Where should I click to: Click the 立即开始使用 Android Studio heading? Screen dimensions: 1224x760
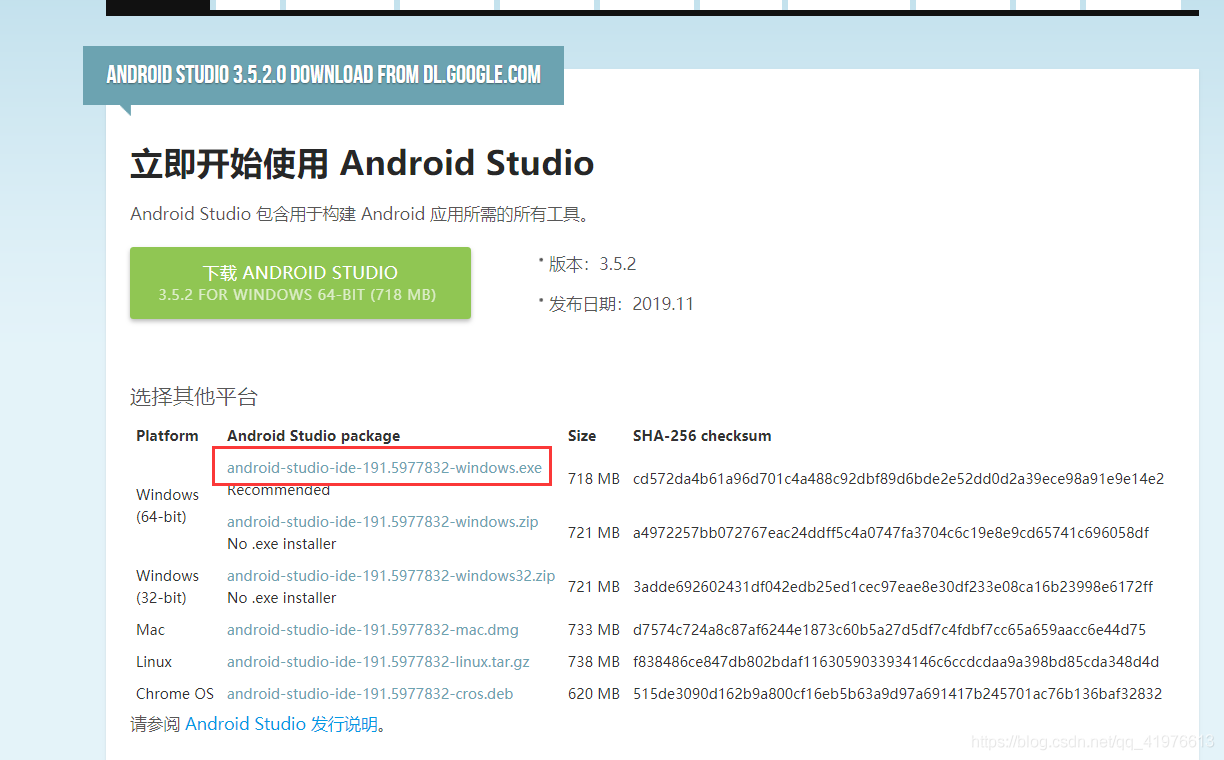pyautogui.click(x=362, y=162)
